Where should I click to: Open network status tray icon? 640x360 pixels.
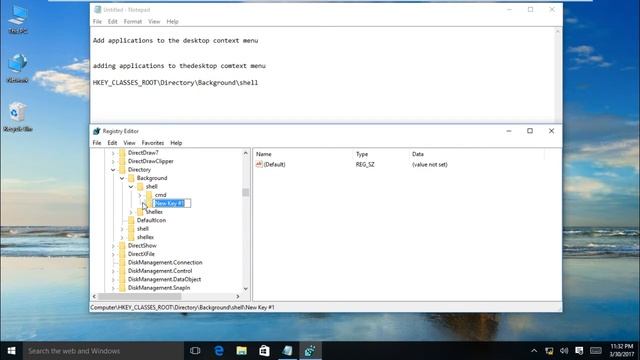coord(549,351)
